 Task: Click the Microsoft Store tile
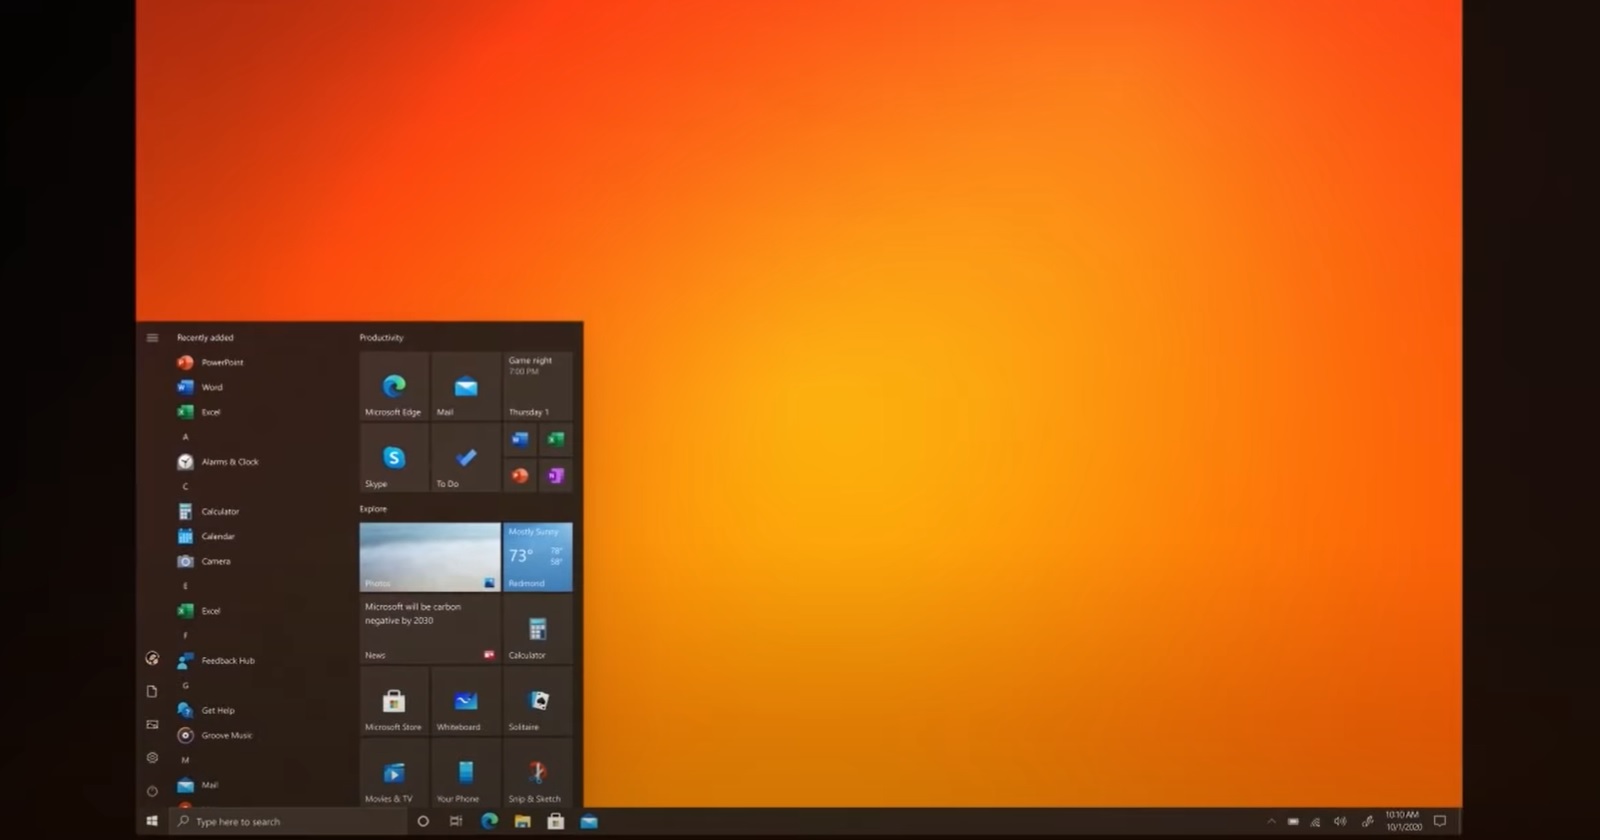pos(394,701)
